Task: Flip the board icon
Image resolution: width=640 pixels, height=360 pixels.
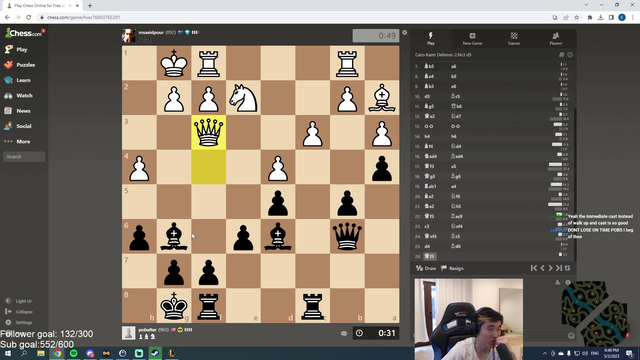Action: pos(567,268)
